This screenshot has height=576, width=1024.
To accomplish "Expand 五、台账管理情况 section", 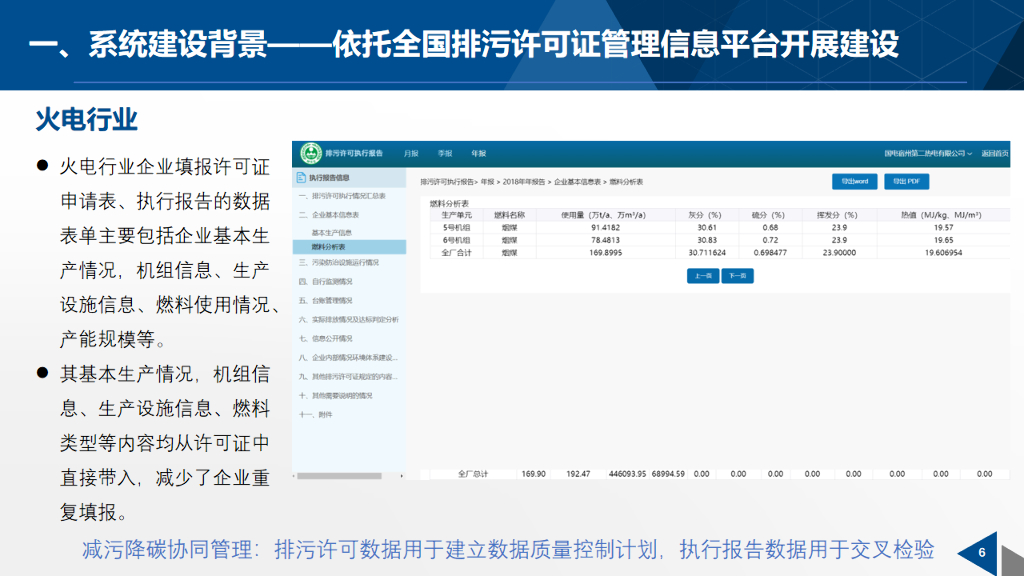I will pos(326,300).
